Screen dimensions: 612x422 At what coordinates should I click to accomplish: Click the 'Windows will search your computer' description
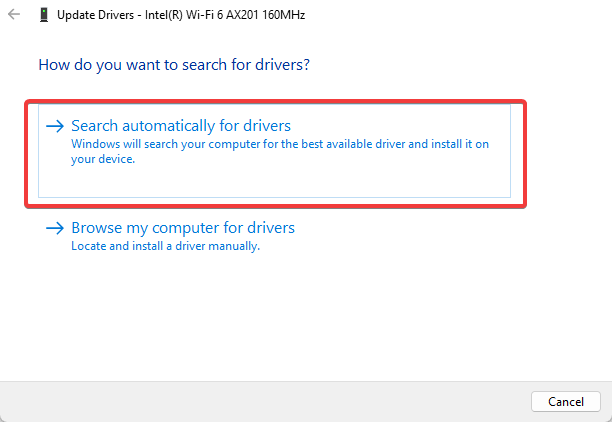pyautogui.click(x=279, y=151)
